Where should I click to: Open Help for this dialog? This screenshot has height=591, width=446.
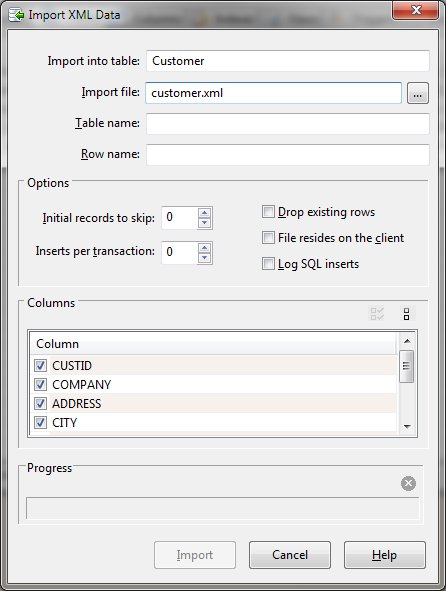coord(385,555)
